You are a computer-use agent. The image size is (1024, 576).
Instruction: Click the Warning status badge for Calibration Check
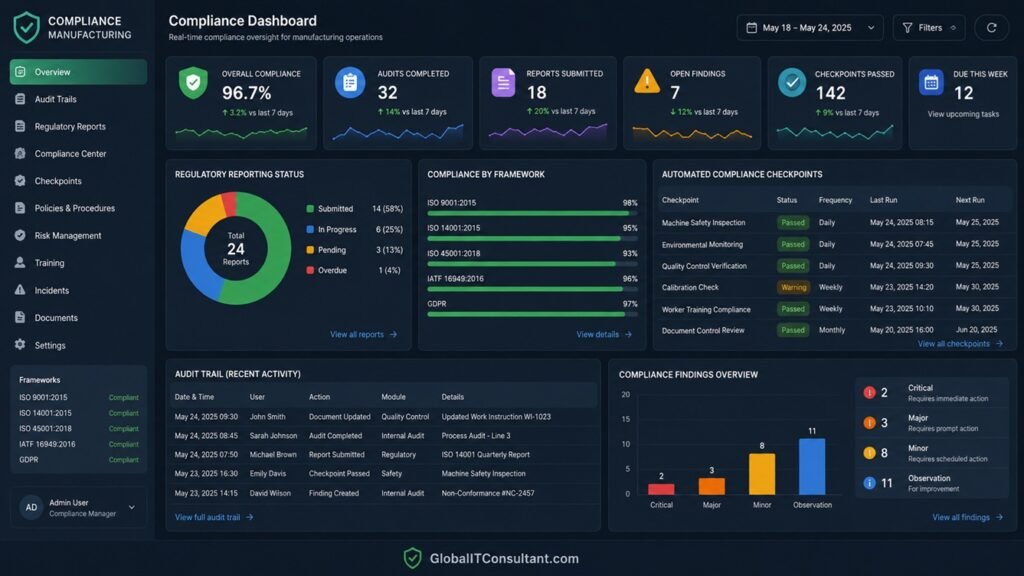[793, 287]
